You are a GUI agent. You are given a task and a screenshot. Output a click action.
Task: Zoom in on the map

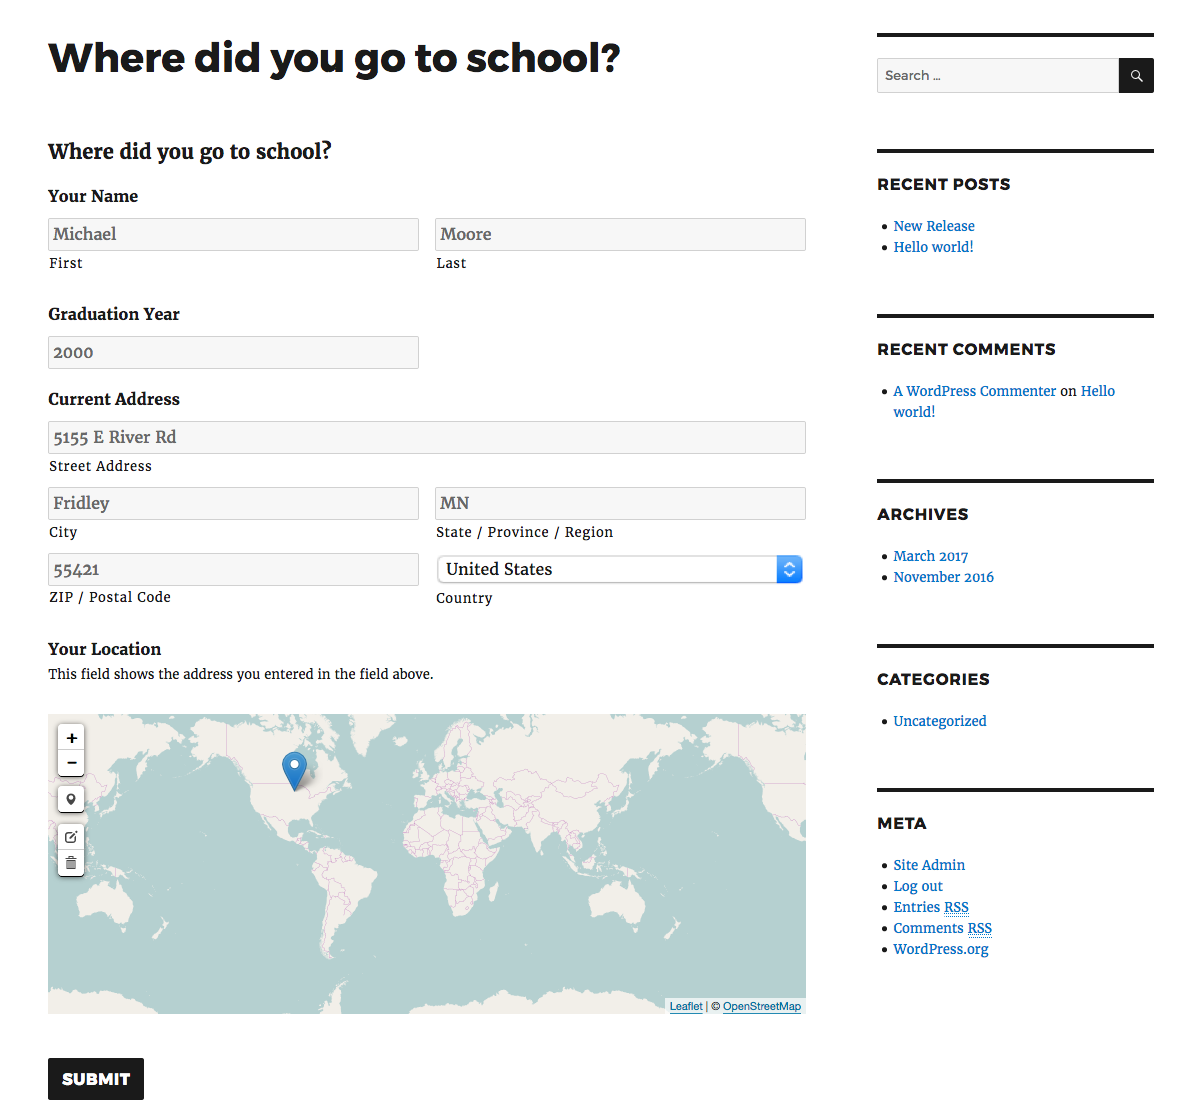pos(71,738)
